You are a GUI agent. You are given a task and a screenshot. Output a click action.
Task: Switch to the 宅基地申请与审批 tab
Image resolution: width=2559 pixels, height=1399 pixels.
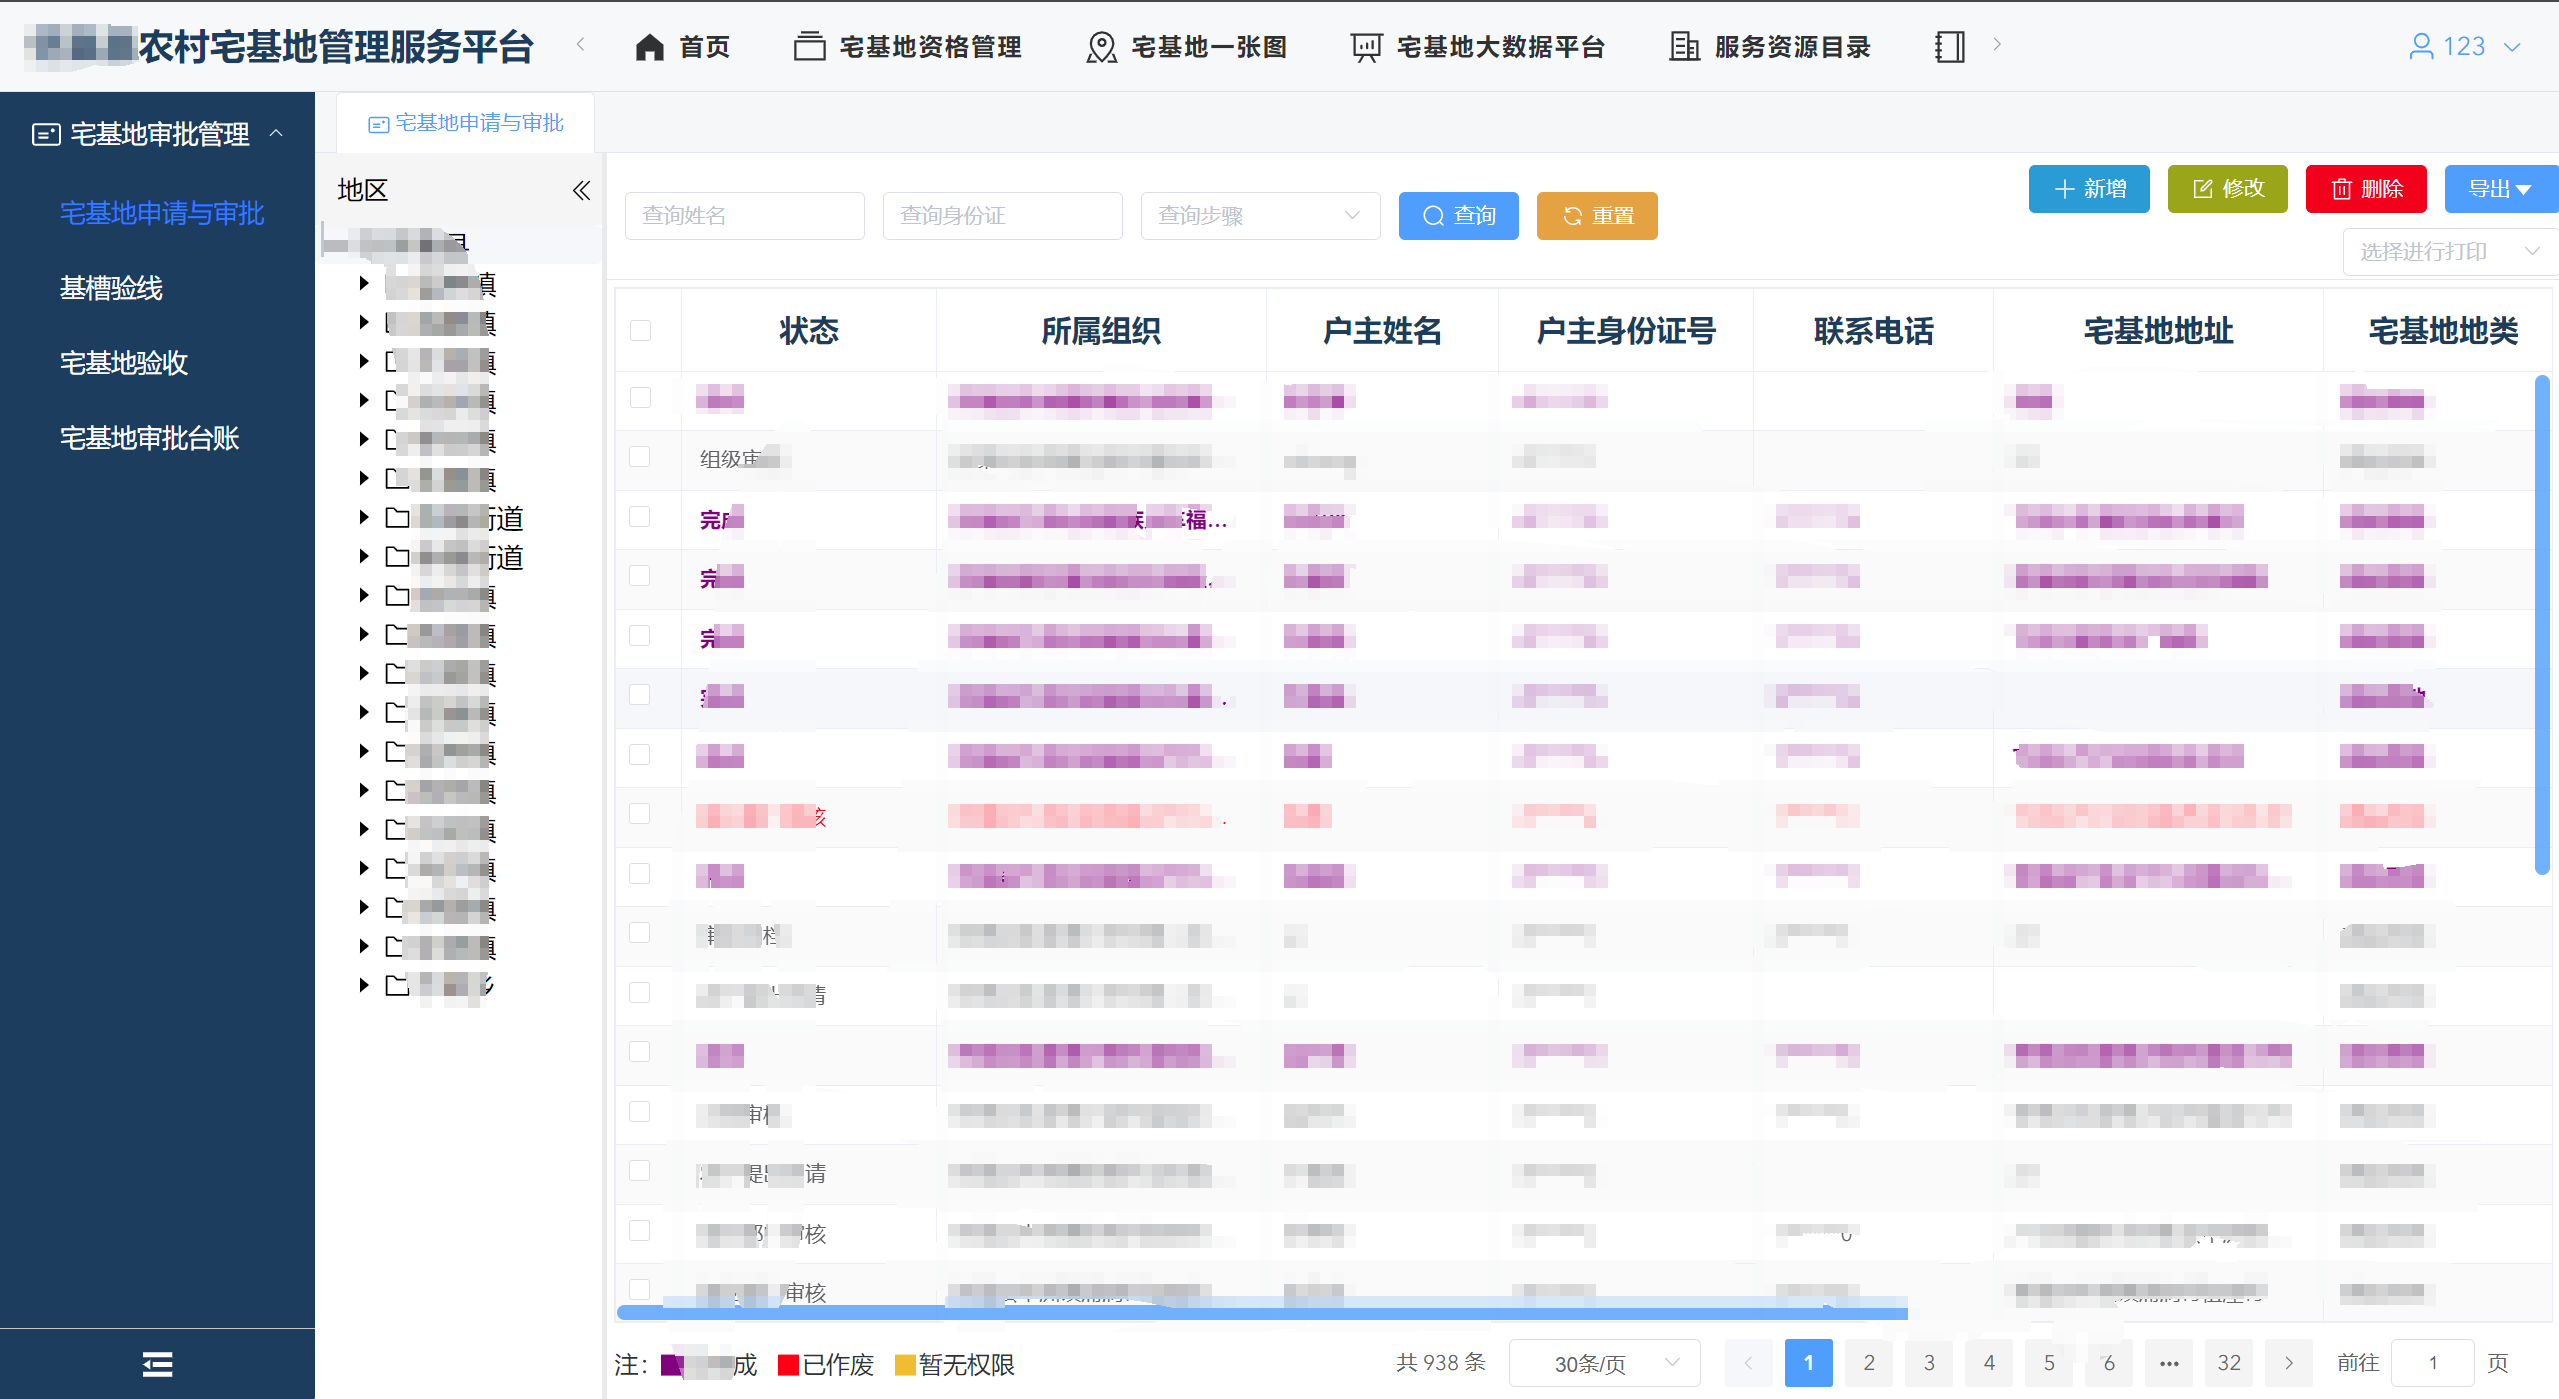coord(466,123)
